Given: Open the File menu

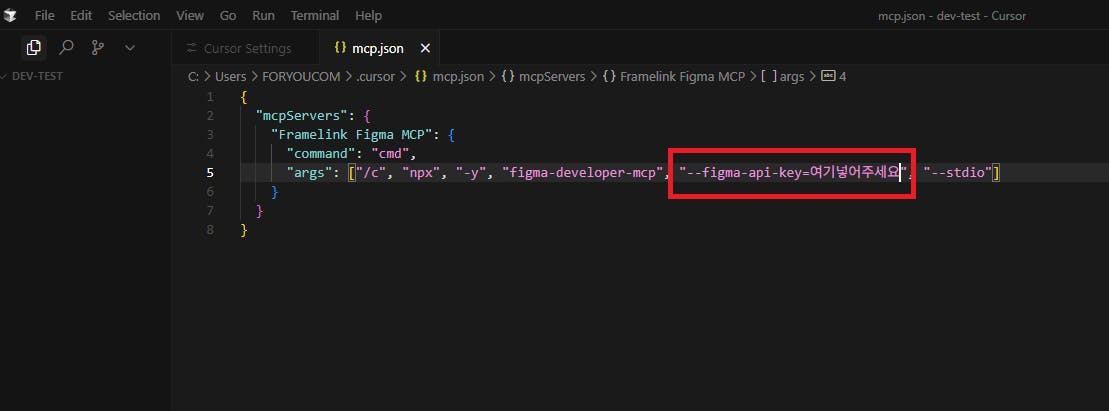Looking at the screenshot, I should [45, 15].
